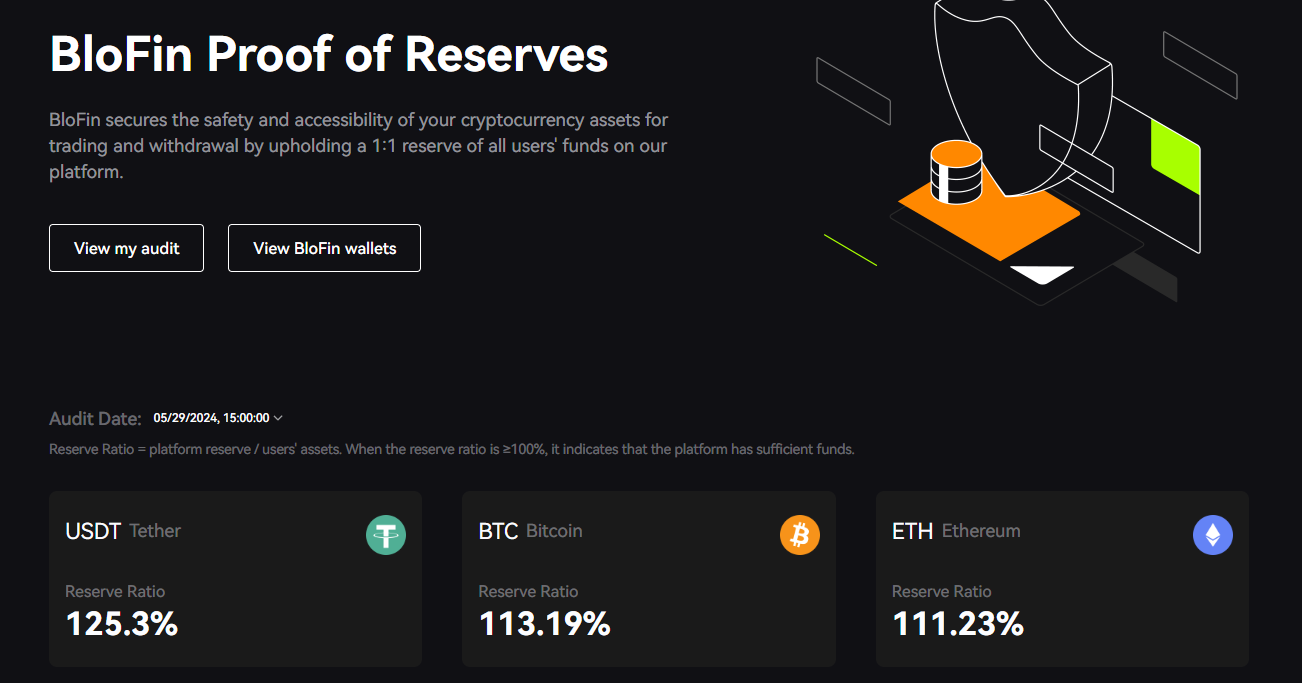Click the 111.23% reserve ratio value
1302x683 pixels.
[x=958, y=624]
